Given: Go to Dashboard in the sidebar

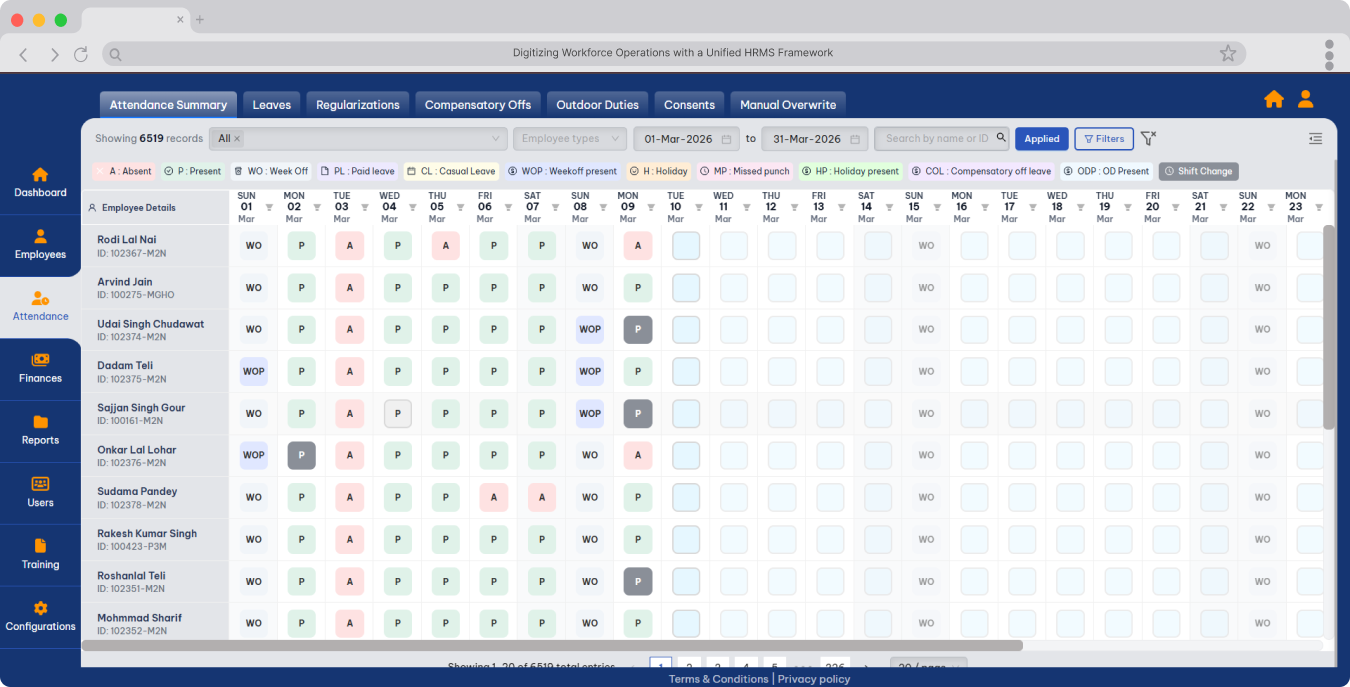Looking at the screenshot, I should pyautogui.click(x=40, y=182).
